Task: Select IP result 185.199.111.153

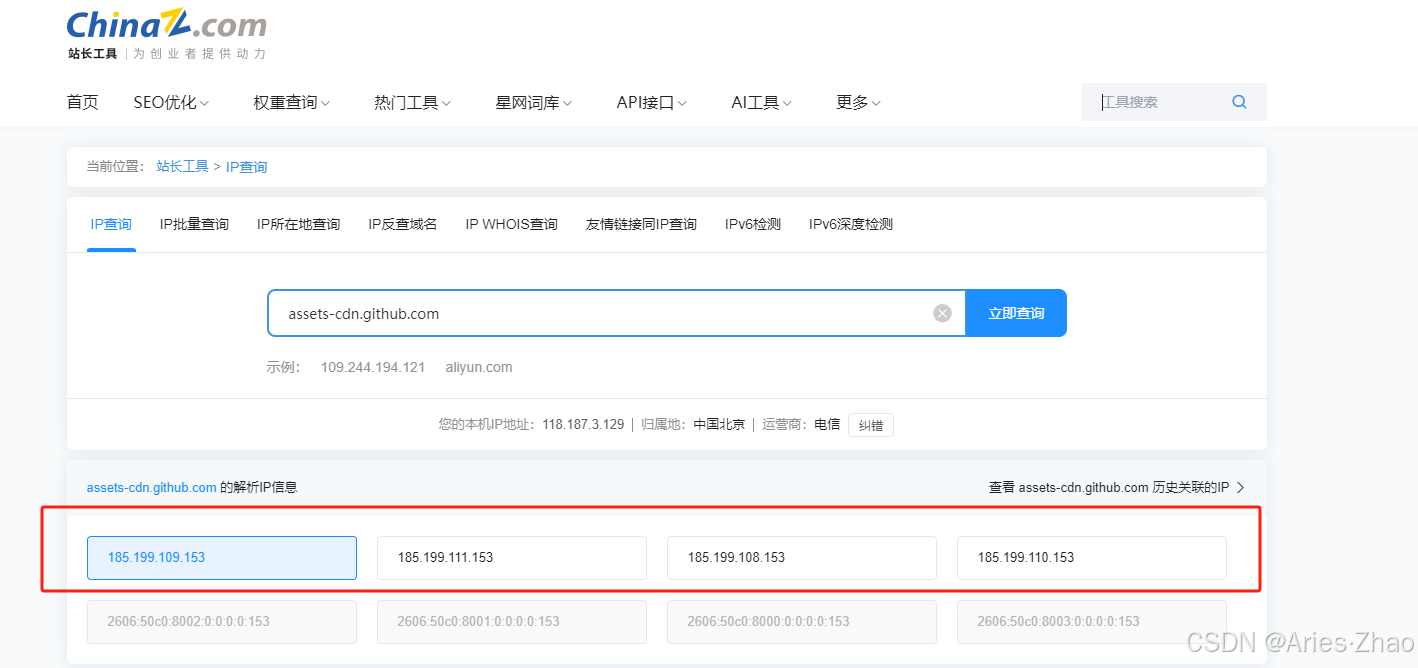Action: 512,558
